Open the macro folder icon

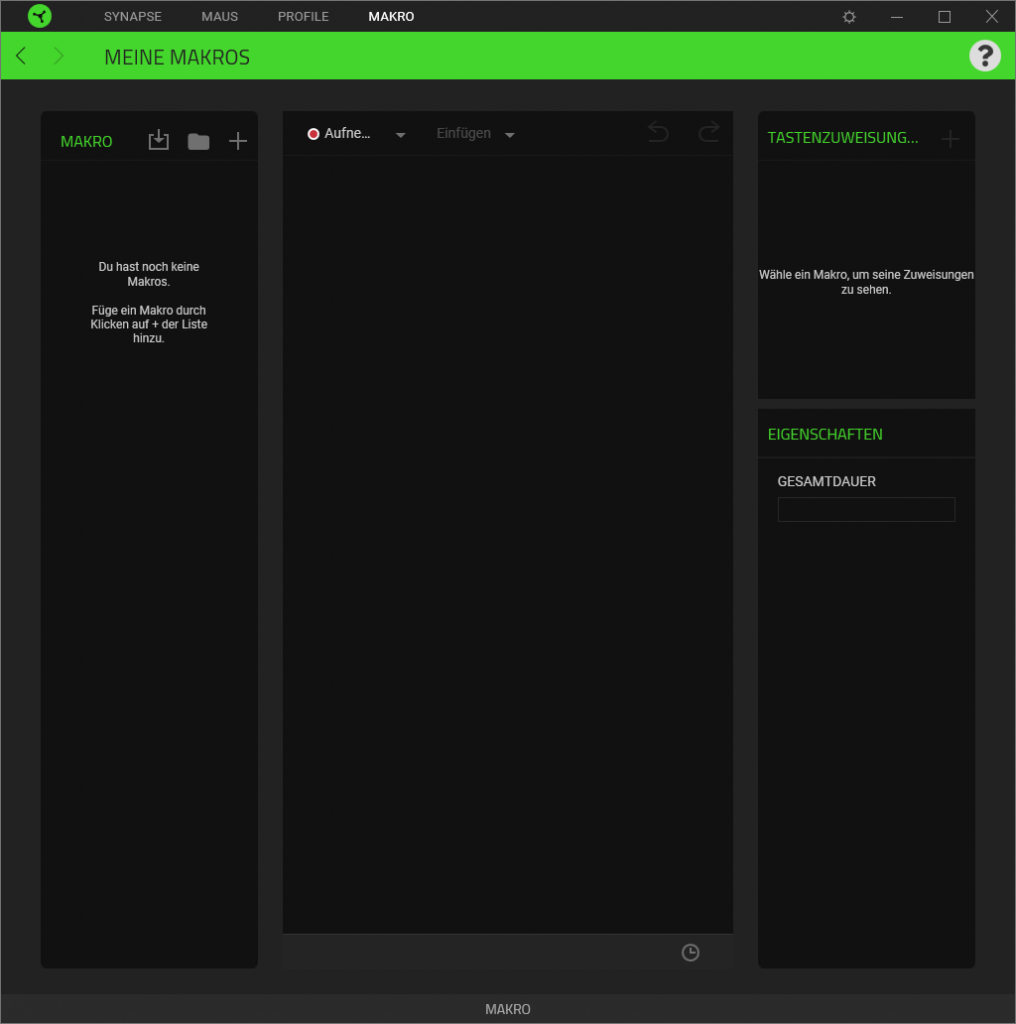pyautogui.click(x=198, y=141)
